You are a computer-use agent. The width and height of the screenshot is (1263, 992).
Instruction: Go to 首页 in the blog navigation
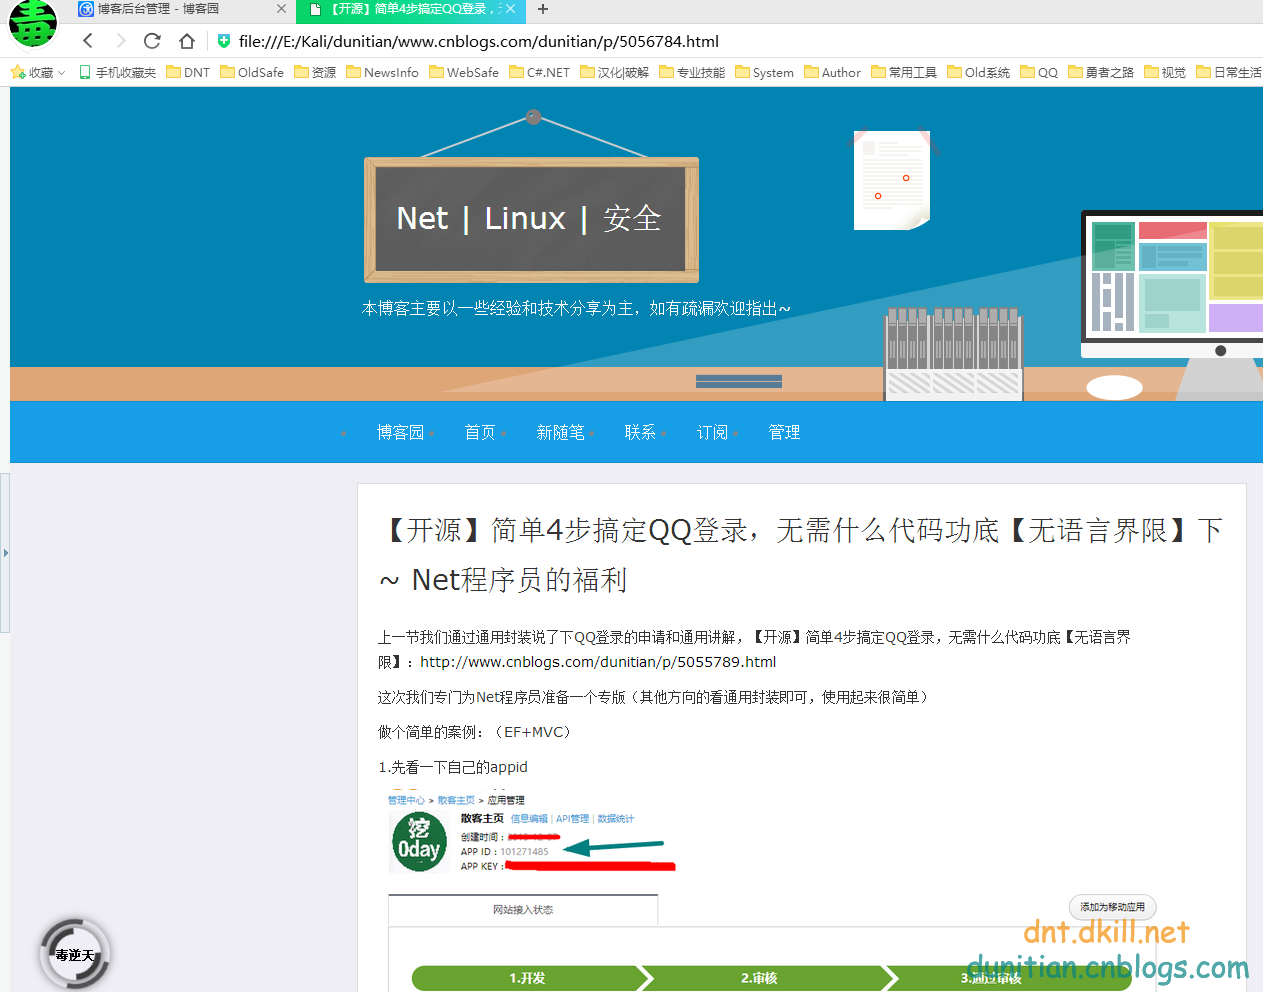pos(480,432)
